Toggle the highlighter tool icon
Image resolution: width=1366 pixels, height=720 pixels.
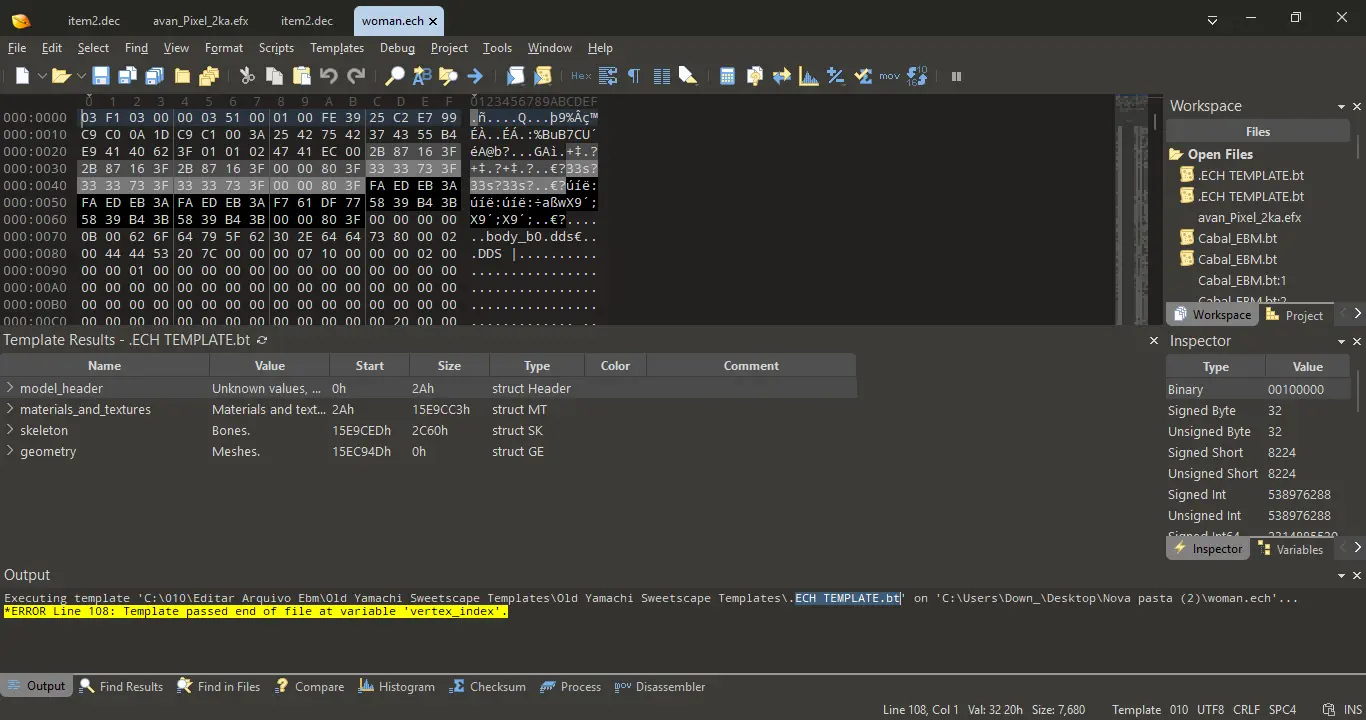[688, 76]
